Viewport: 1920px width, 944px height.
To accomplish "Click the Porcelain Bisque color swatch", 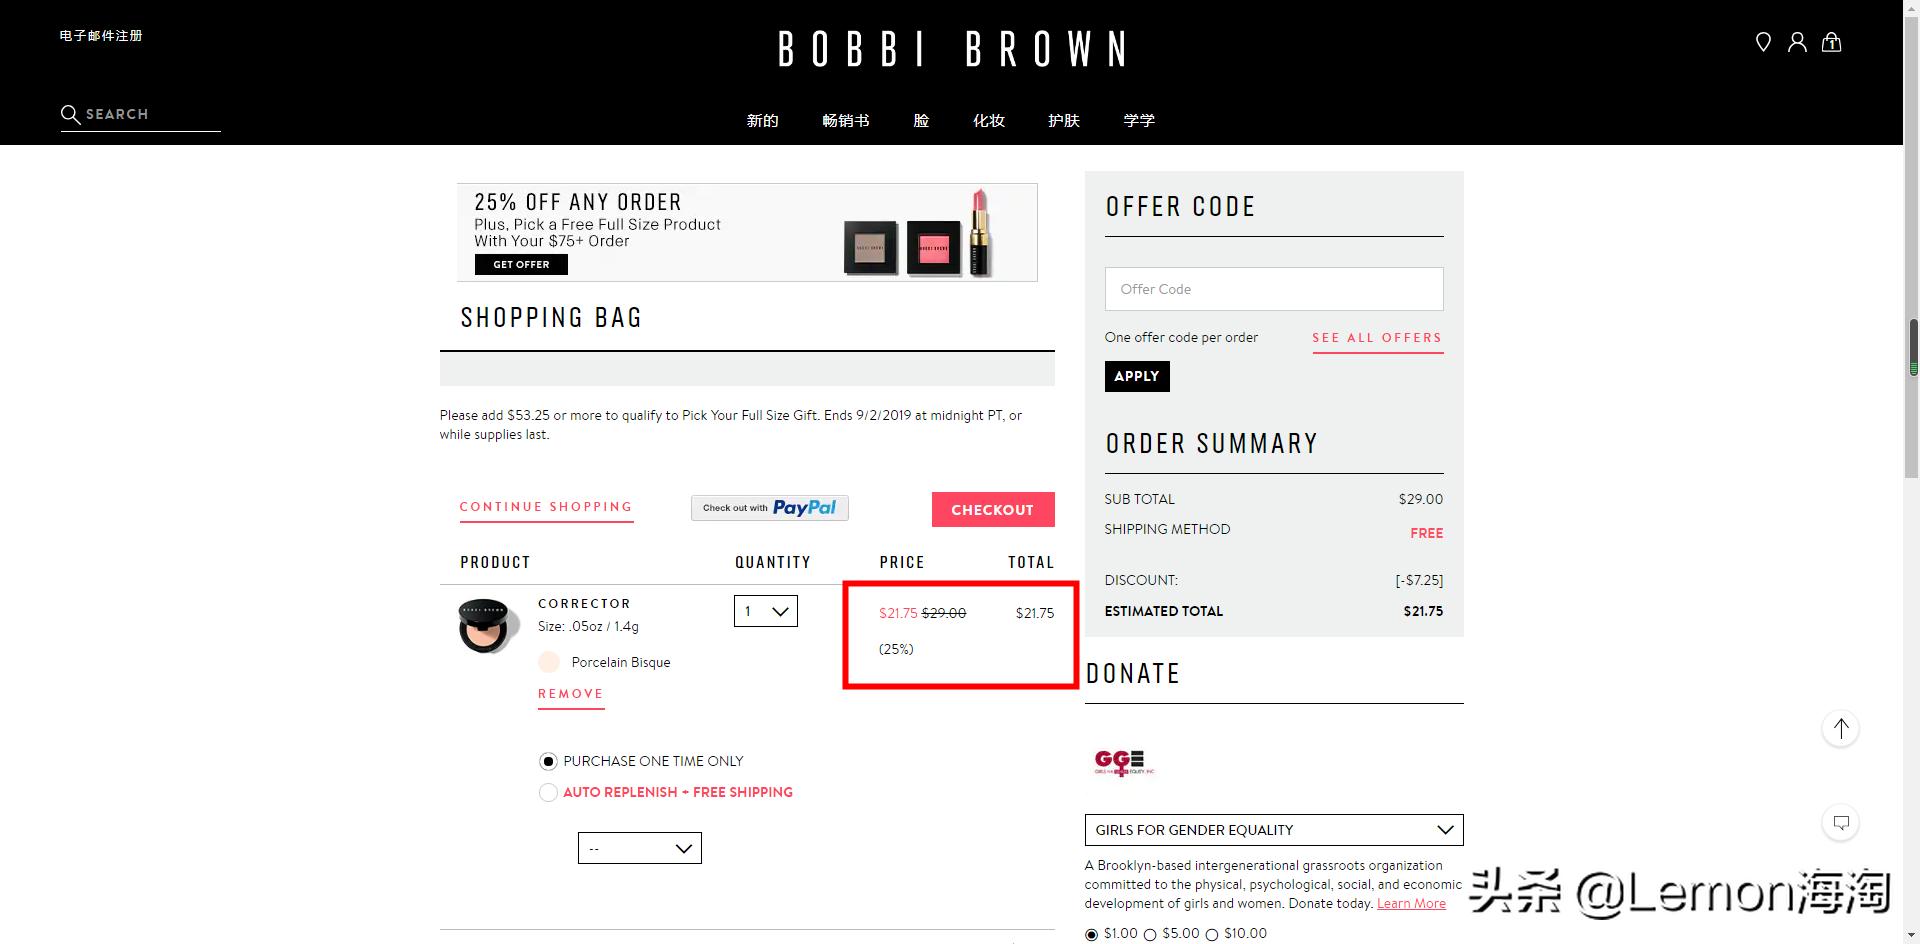I will click(x=549, y=662).
